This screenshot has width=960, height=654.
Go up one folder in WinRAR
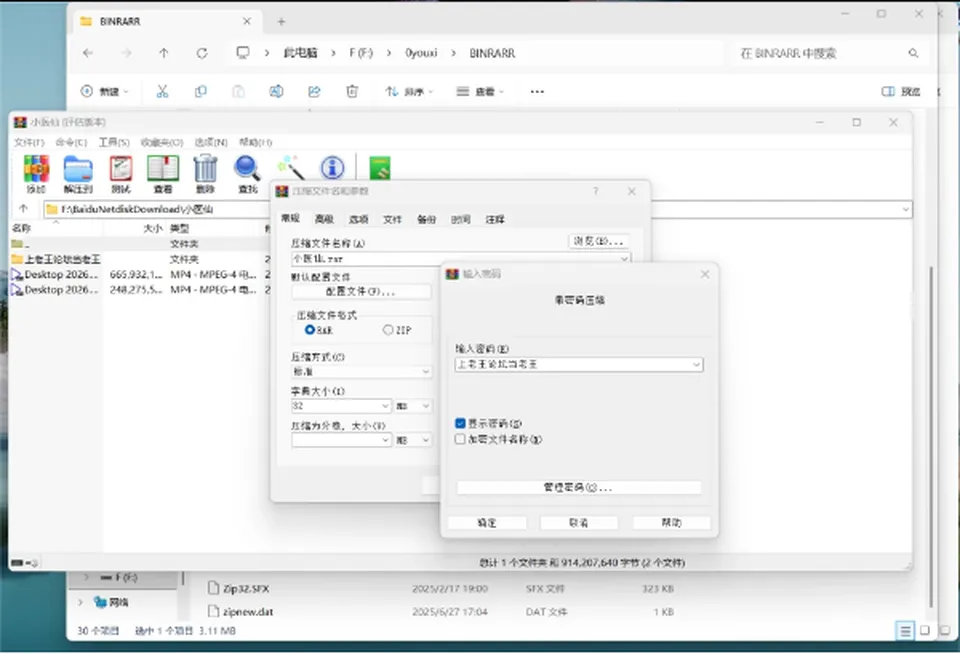pos(23,209)
